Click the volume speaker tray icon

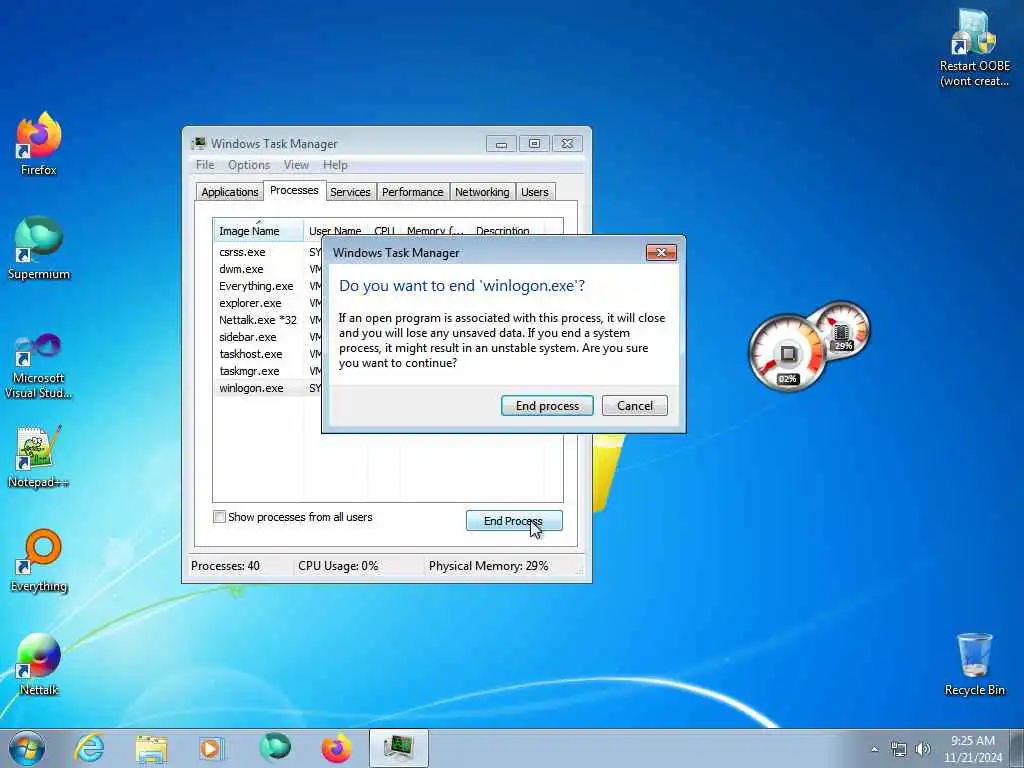922,749
